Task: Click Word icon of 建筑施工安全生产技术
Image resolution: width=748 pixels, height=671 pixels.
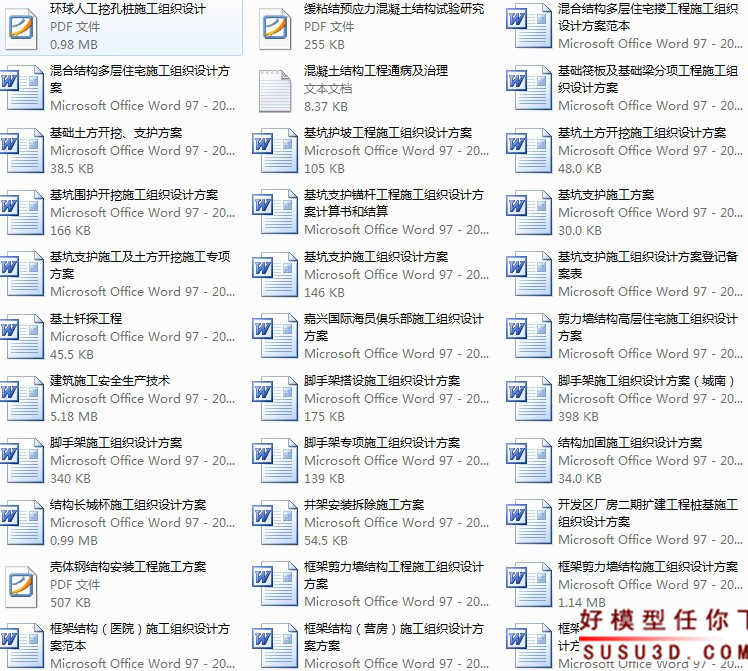Action: pyautogui.click(x=22, y=398)
